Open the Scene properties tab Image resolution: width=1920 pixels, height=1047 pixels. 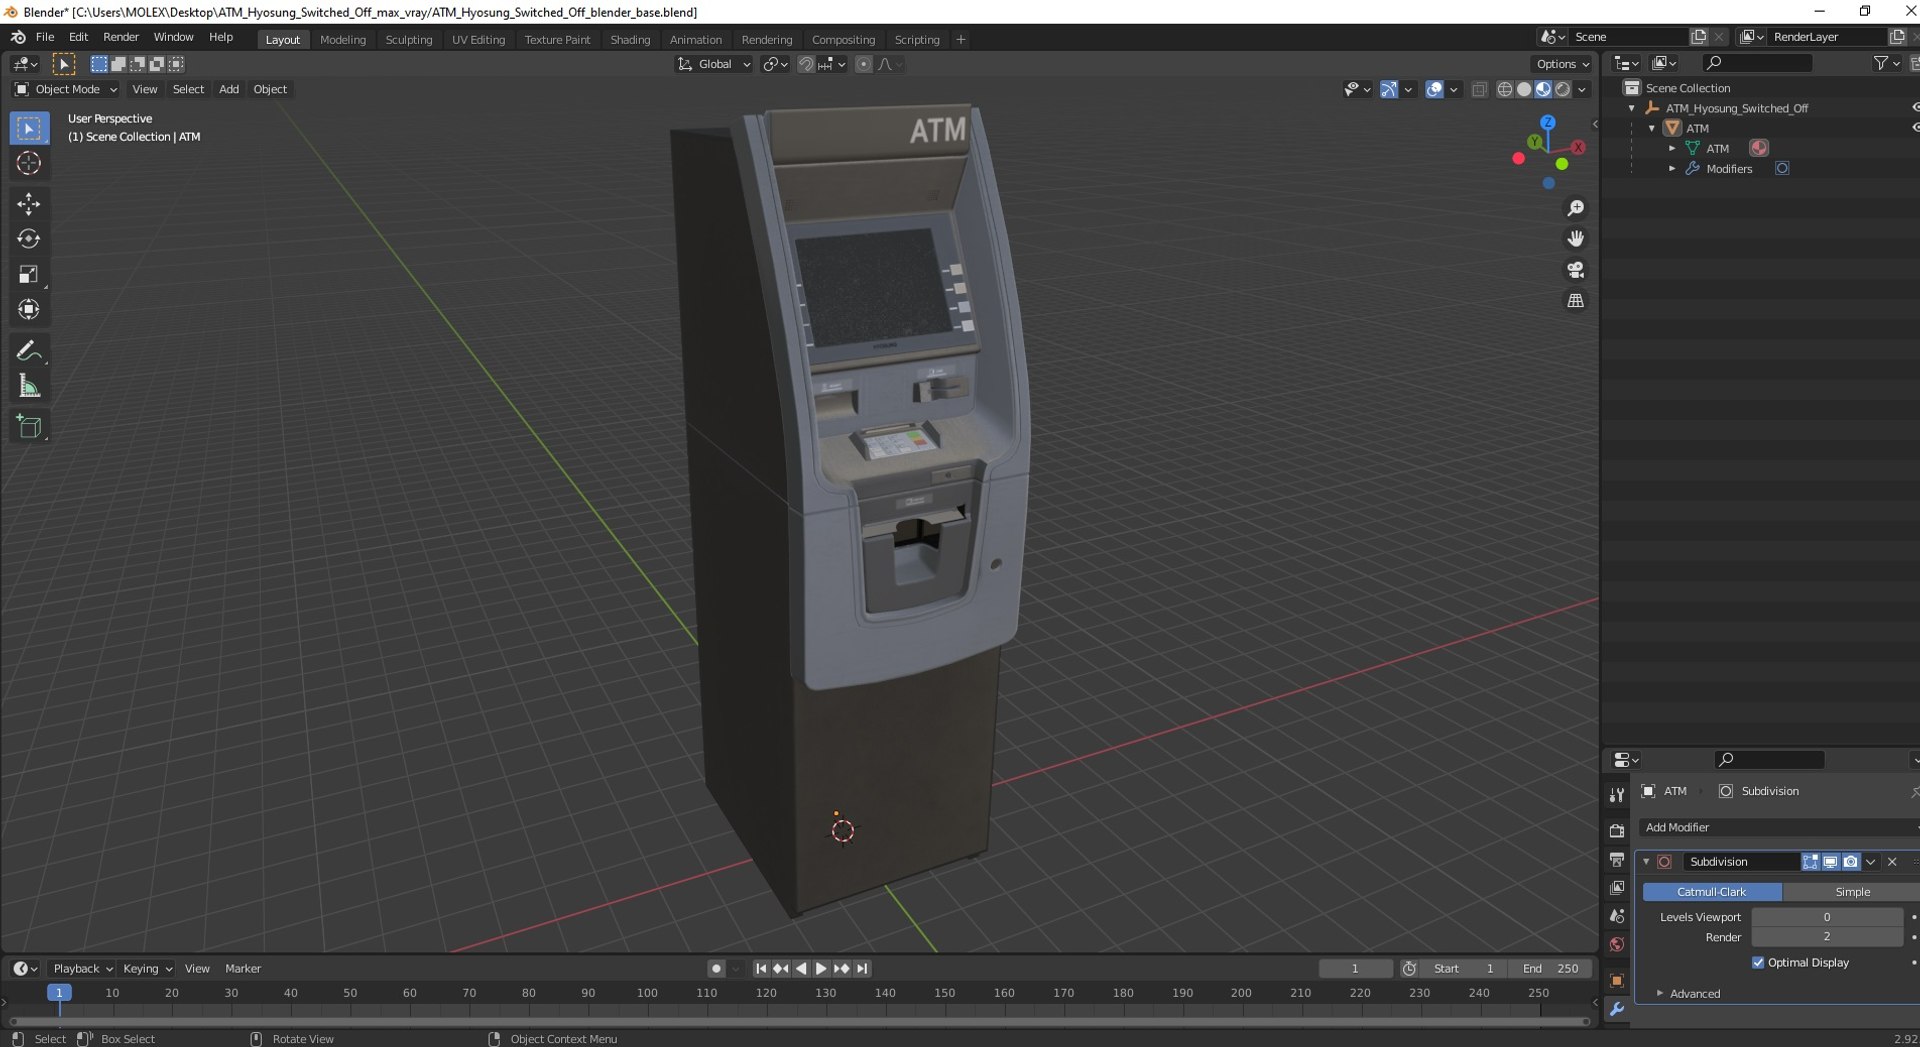pyautogui.click(x=1617, y=916)
